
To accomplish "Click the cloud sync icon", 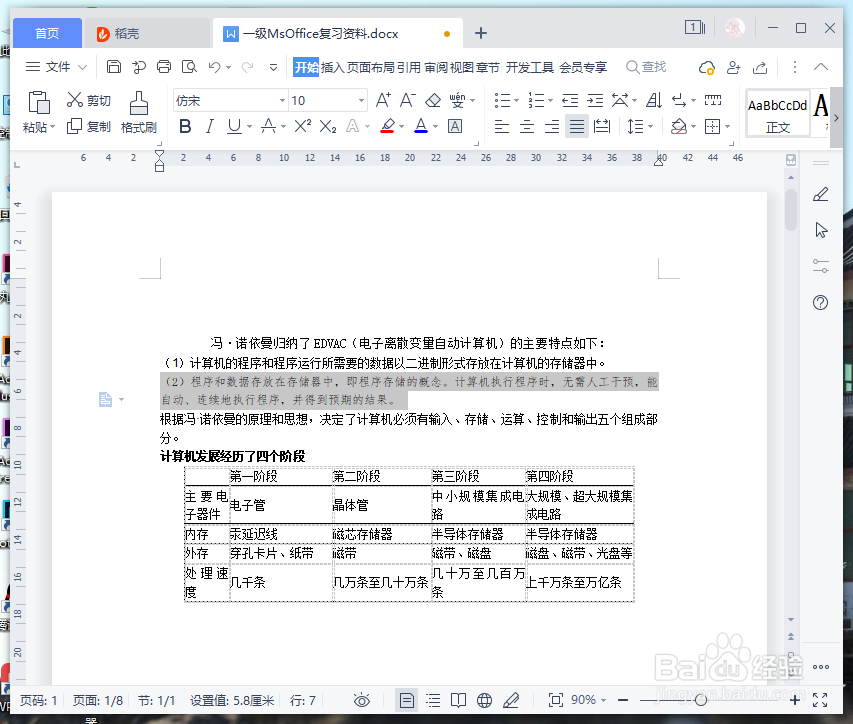I will click(707, 67).
